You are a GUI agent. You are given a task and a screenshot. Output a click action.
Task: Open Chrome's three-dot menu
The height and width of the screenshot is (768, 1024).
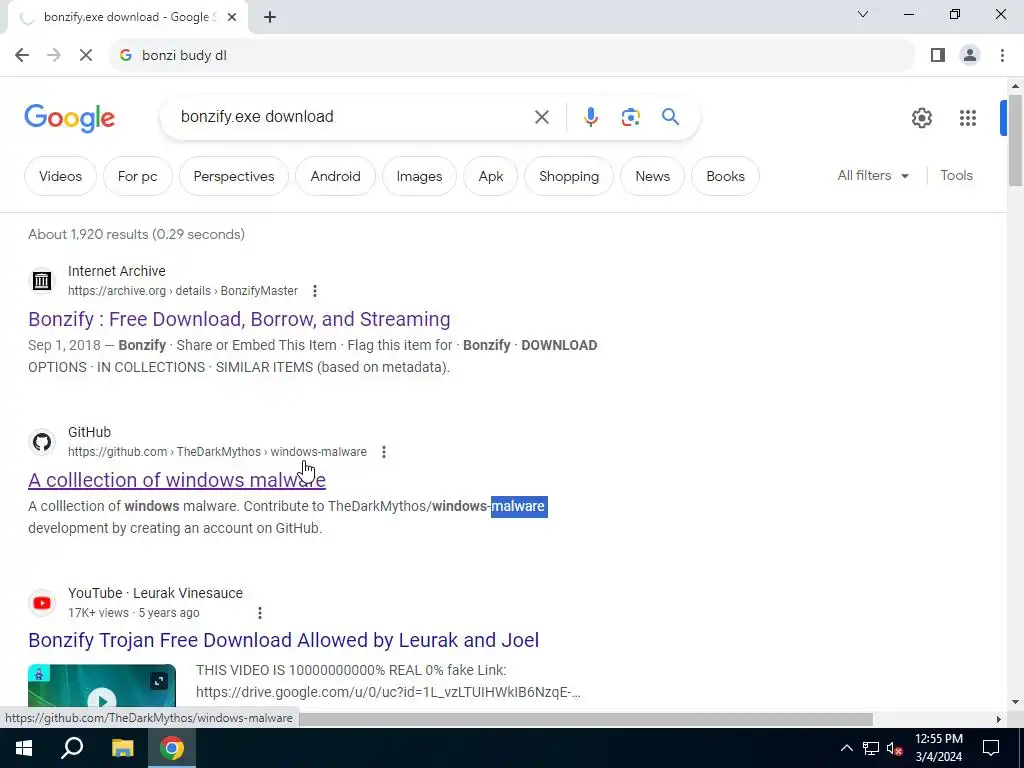coord(1002,56)
